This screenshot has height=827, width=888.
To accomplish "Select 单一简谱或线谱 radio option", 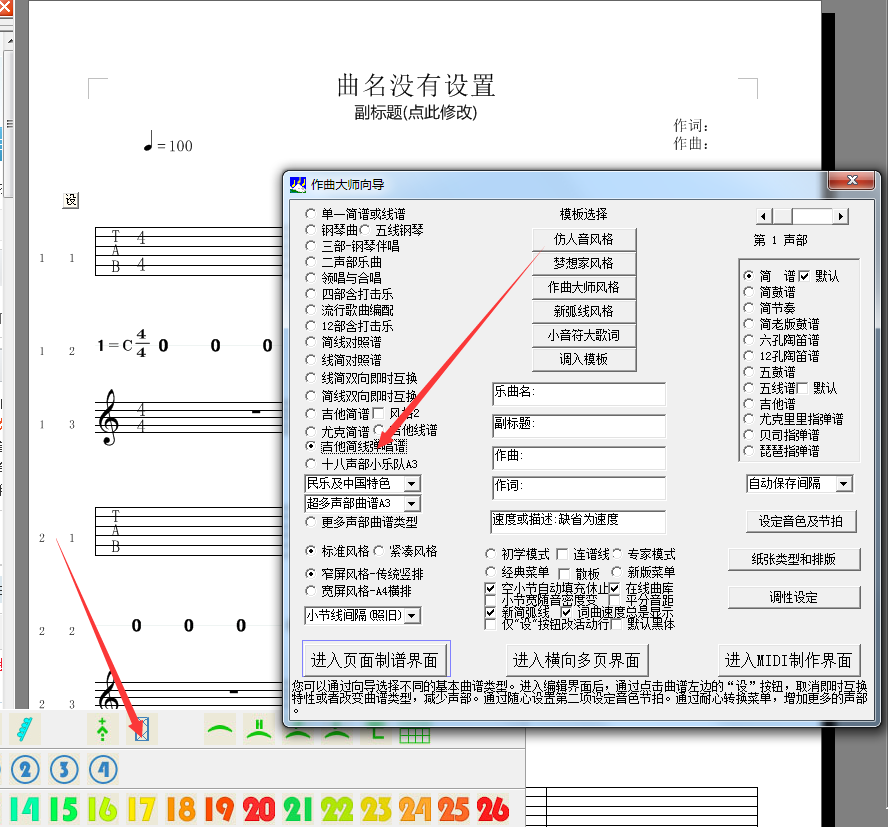I will [x=310, y=214].
